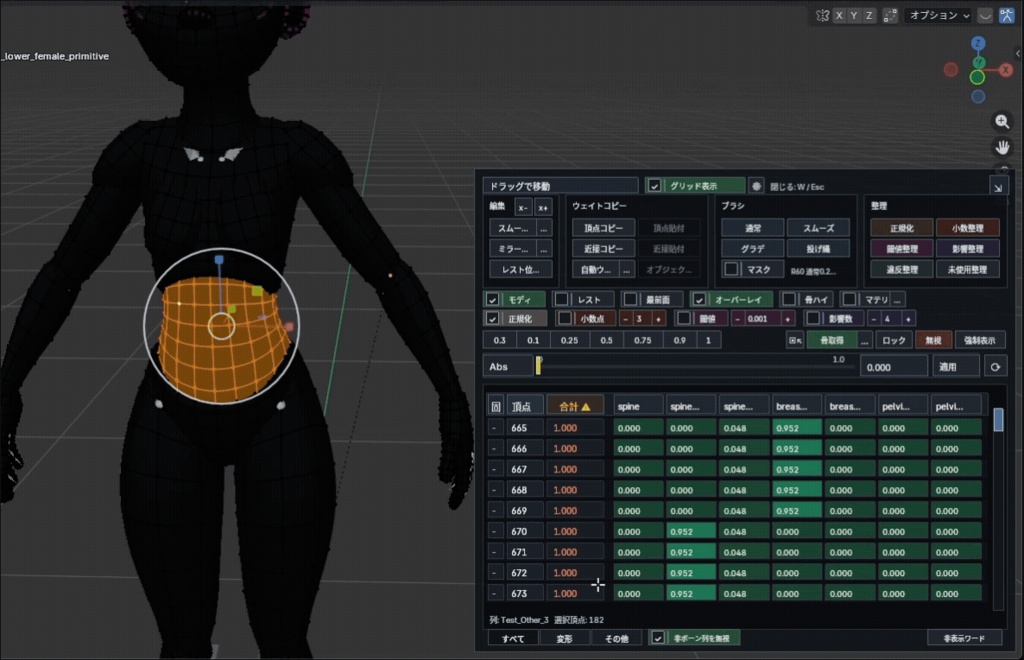
Task: Click the blue Z-axis handle on mesh manipulator
Action: (x=219, y=260)
